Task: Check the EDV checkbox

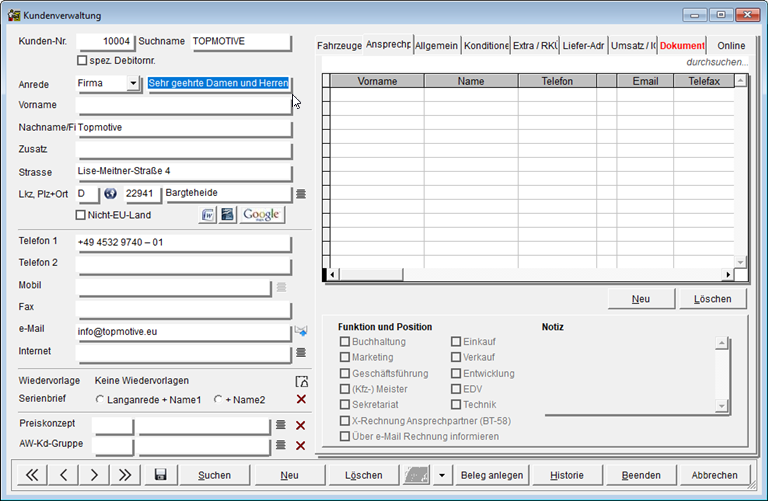Action: 456,389
